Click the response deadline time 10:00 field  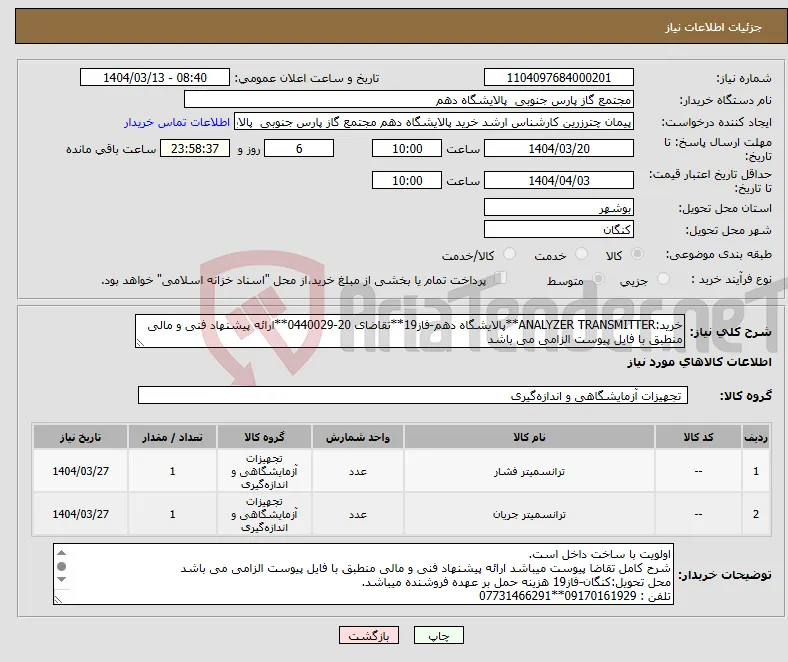pyautogui.click(x=407, y=149)
